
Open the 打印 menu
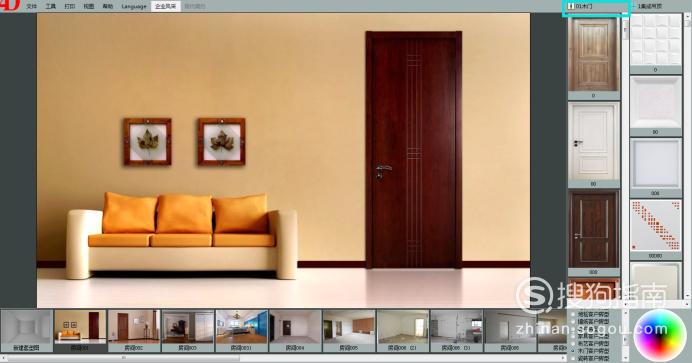point(70,7)
